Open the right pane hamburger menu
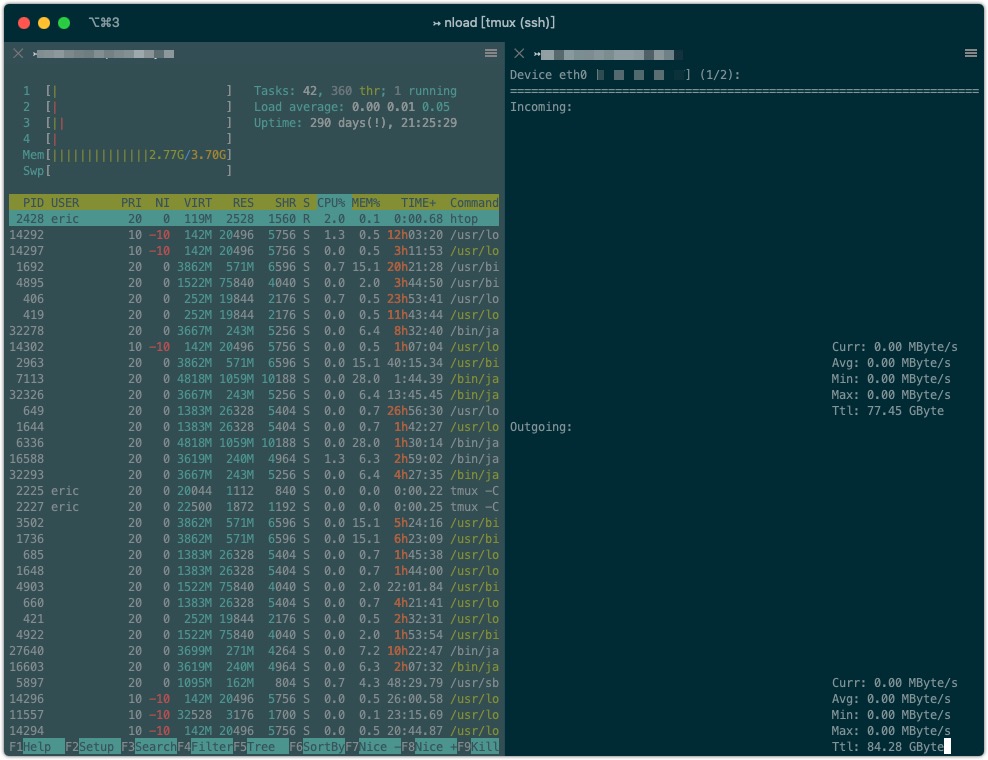Viewport: 988px width, 760px height. pos(971,54)
